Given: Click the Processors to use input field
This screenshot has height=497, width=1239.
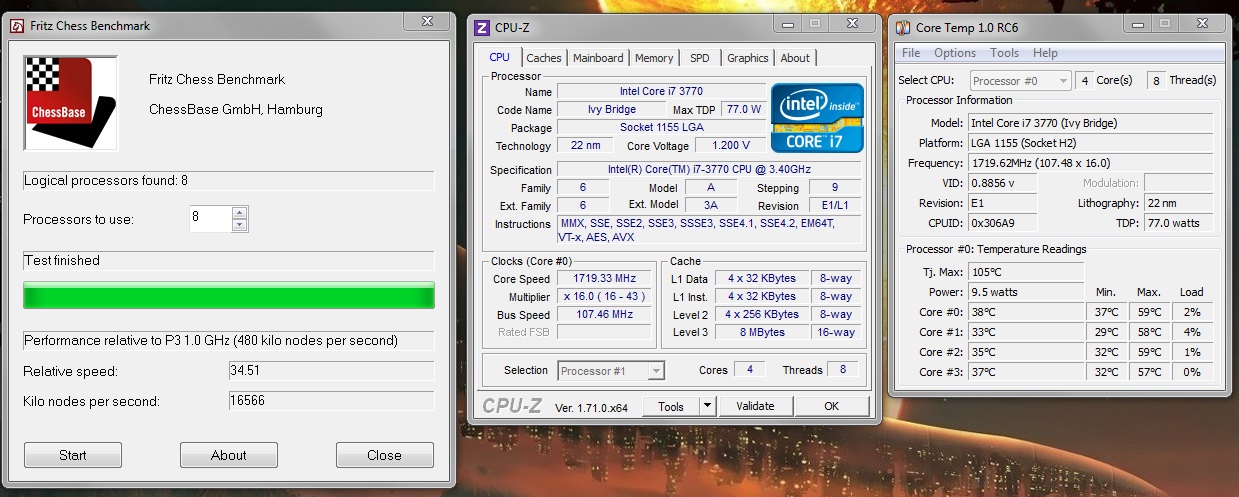Looking at the screenshot, I should [x=210, y=219].
